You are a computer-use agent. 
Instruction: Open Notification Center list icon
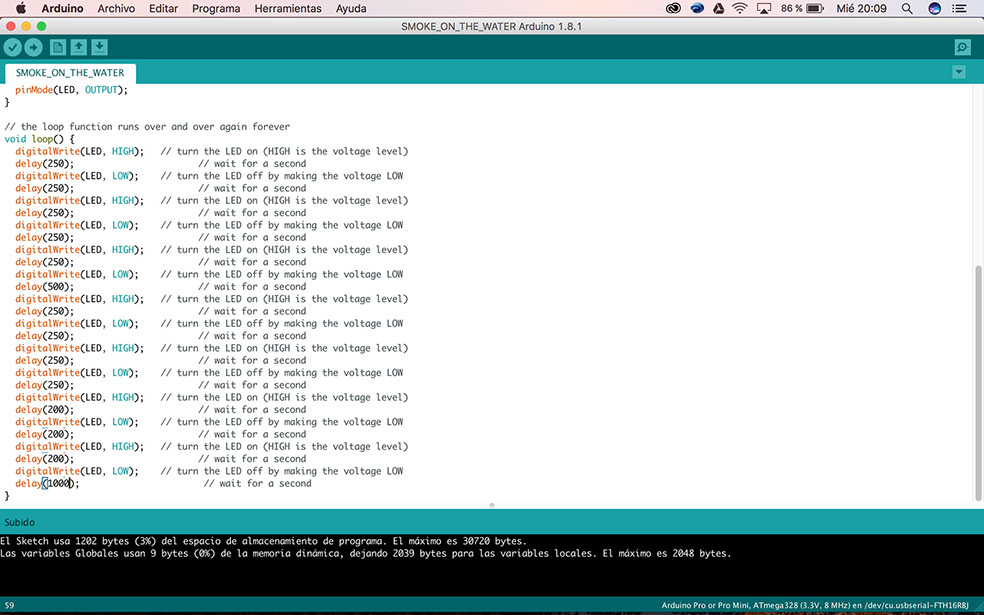pyautogui.click(x=960, y=8)
